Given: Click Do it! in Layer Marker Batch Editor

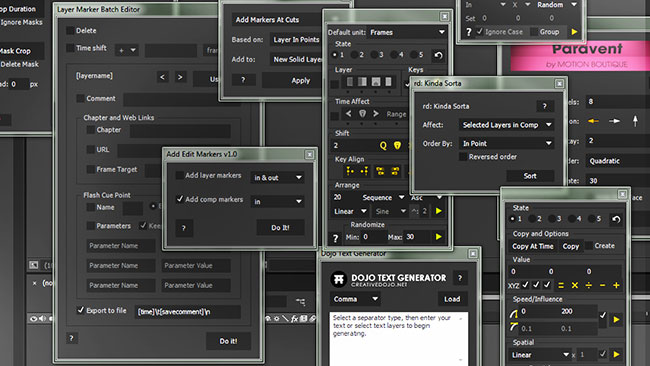Looking at the screenshot, I should [228, 341].
